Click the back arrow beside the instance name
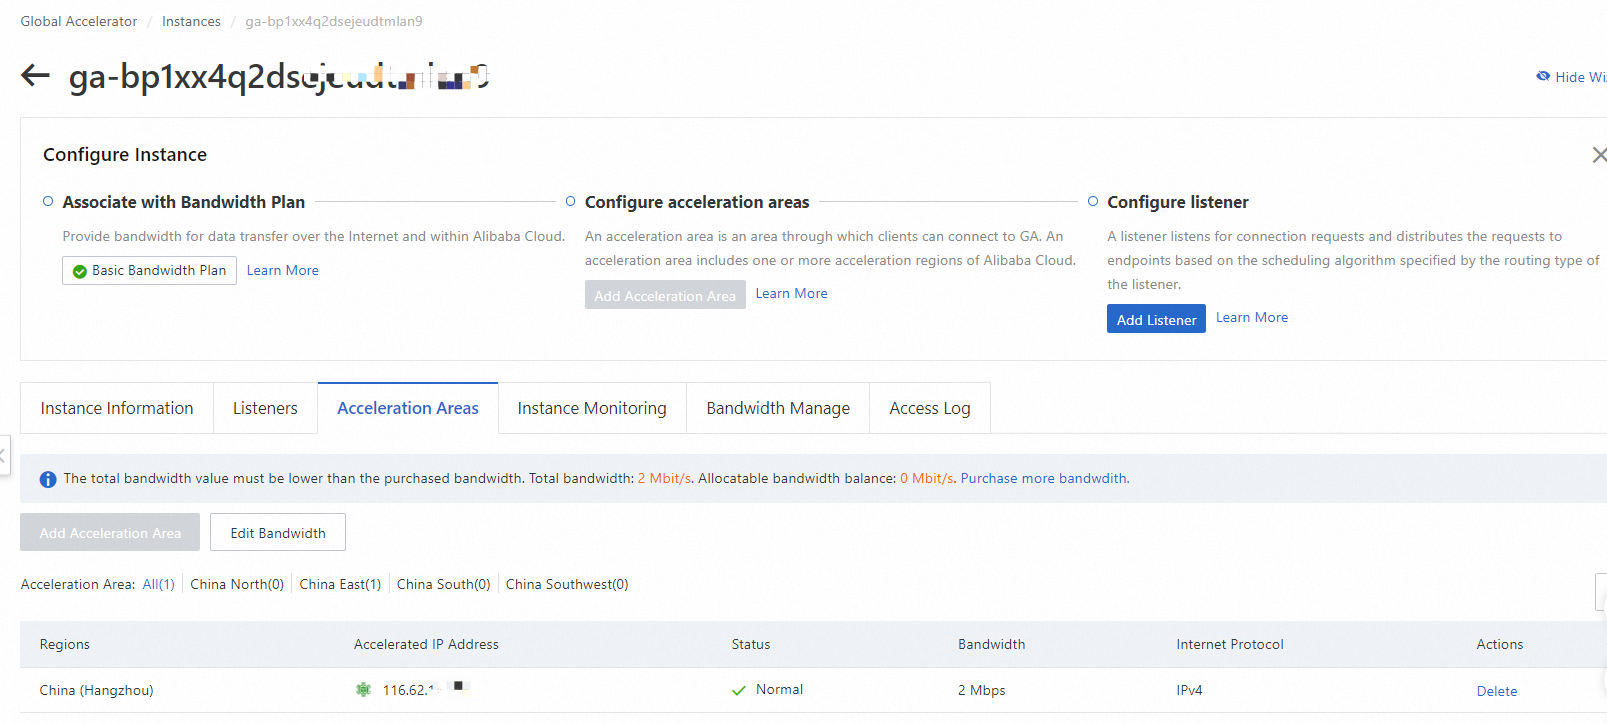 (x=35, y=76)
